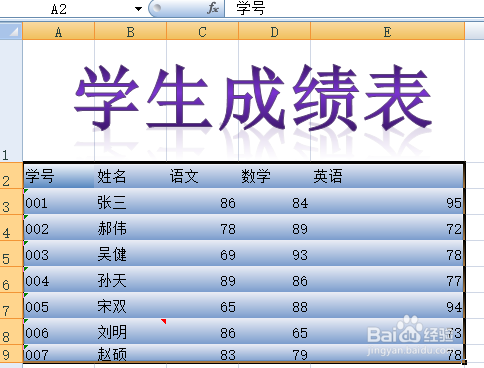The height and width of the screenshot is (368, 484).
Task: Select column A header
Action: coord(59,32)
